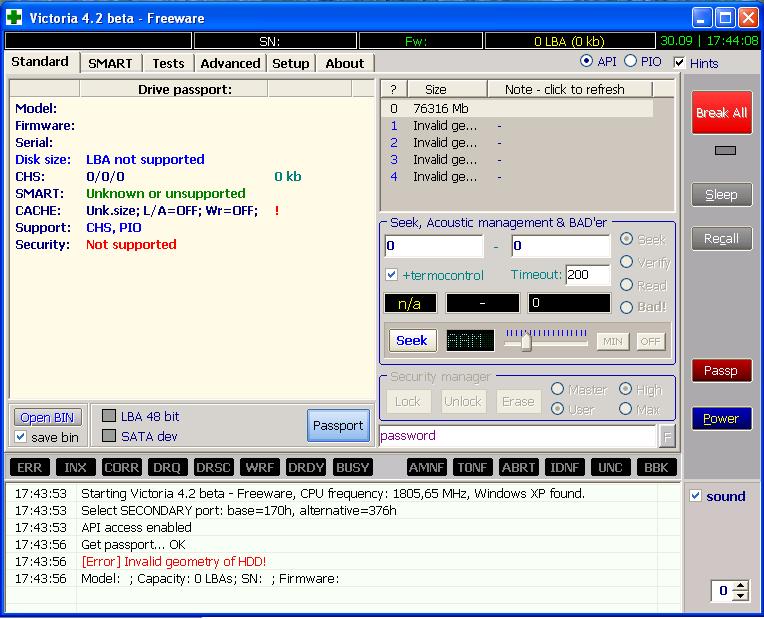Click the AAM slider handle

[x=526, y=342]
